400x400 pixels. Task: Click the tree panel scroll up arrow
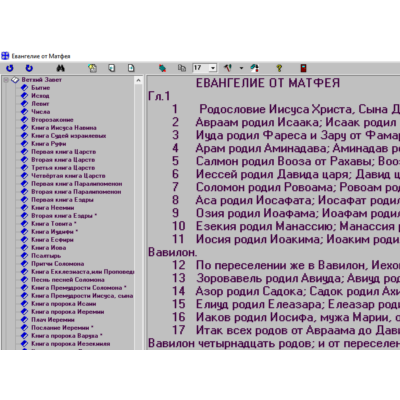(139, 80)
